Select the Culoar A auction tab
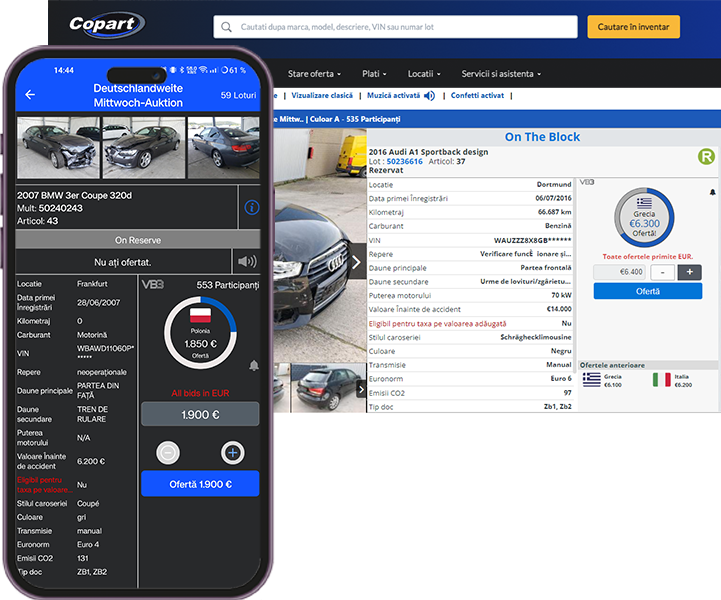 (325, 119)
